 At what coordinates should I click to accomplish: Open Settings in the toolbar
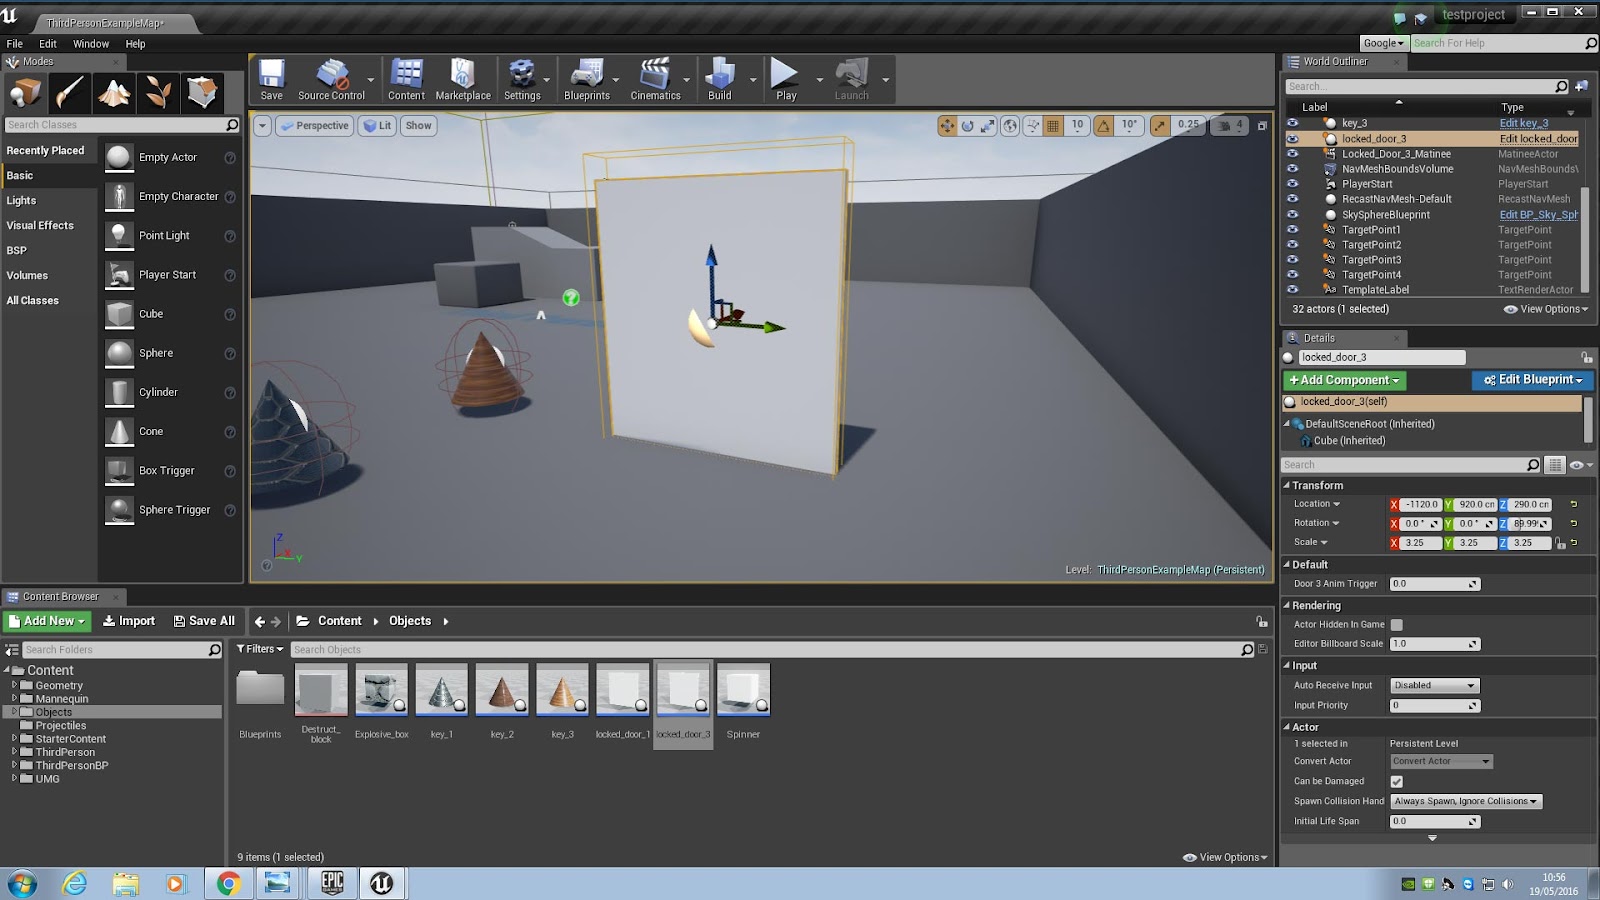coord(522,79)
